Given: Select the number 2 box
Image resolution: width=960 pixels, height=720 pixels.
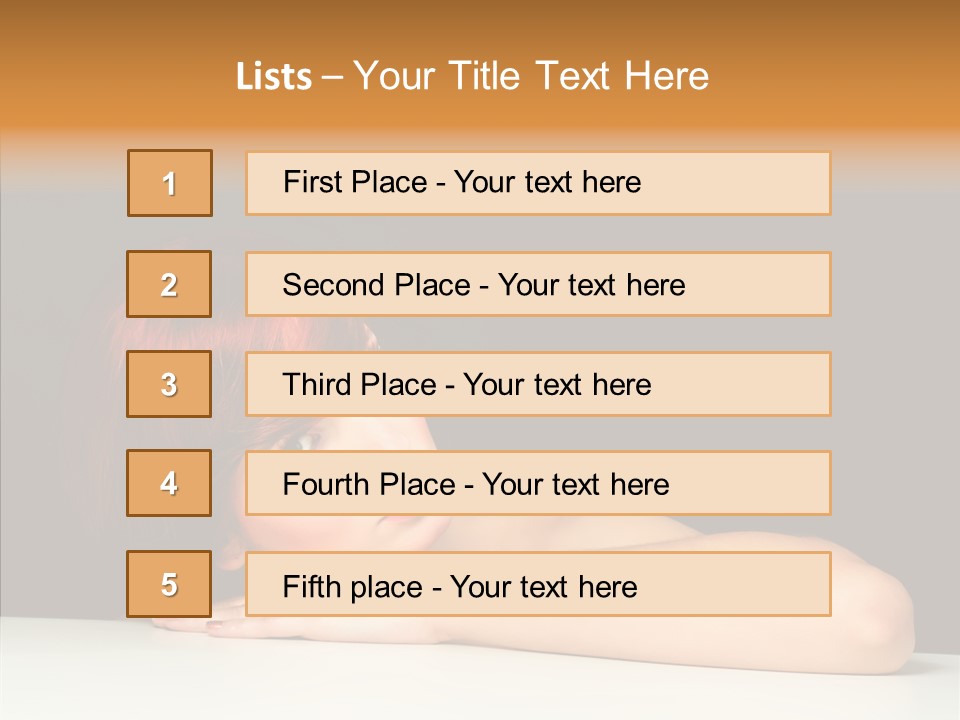Looking at the screenshot, I should 170,284.
